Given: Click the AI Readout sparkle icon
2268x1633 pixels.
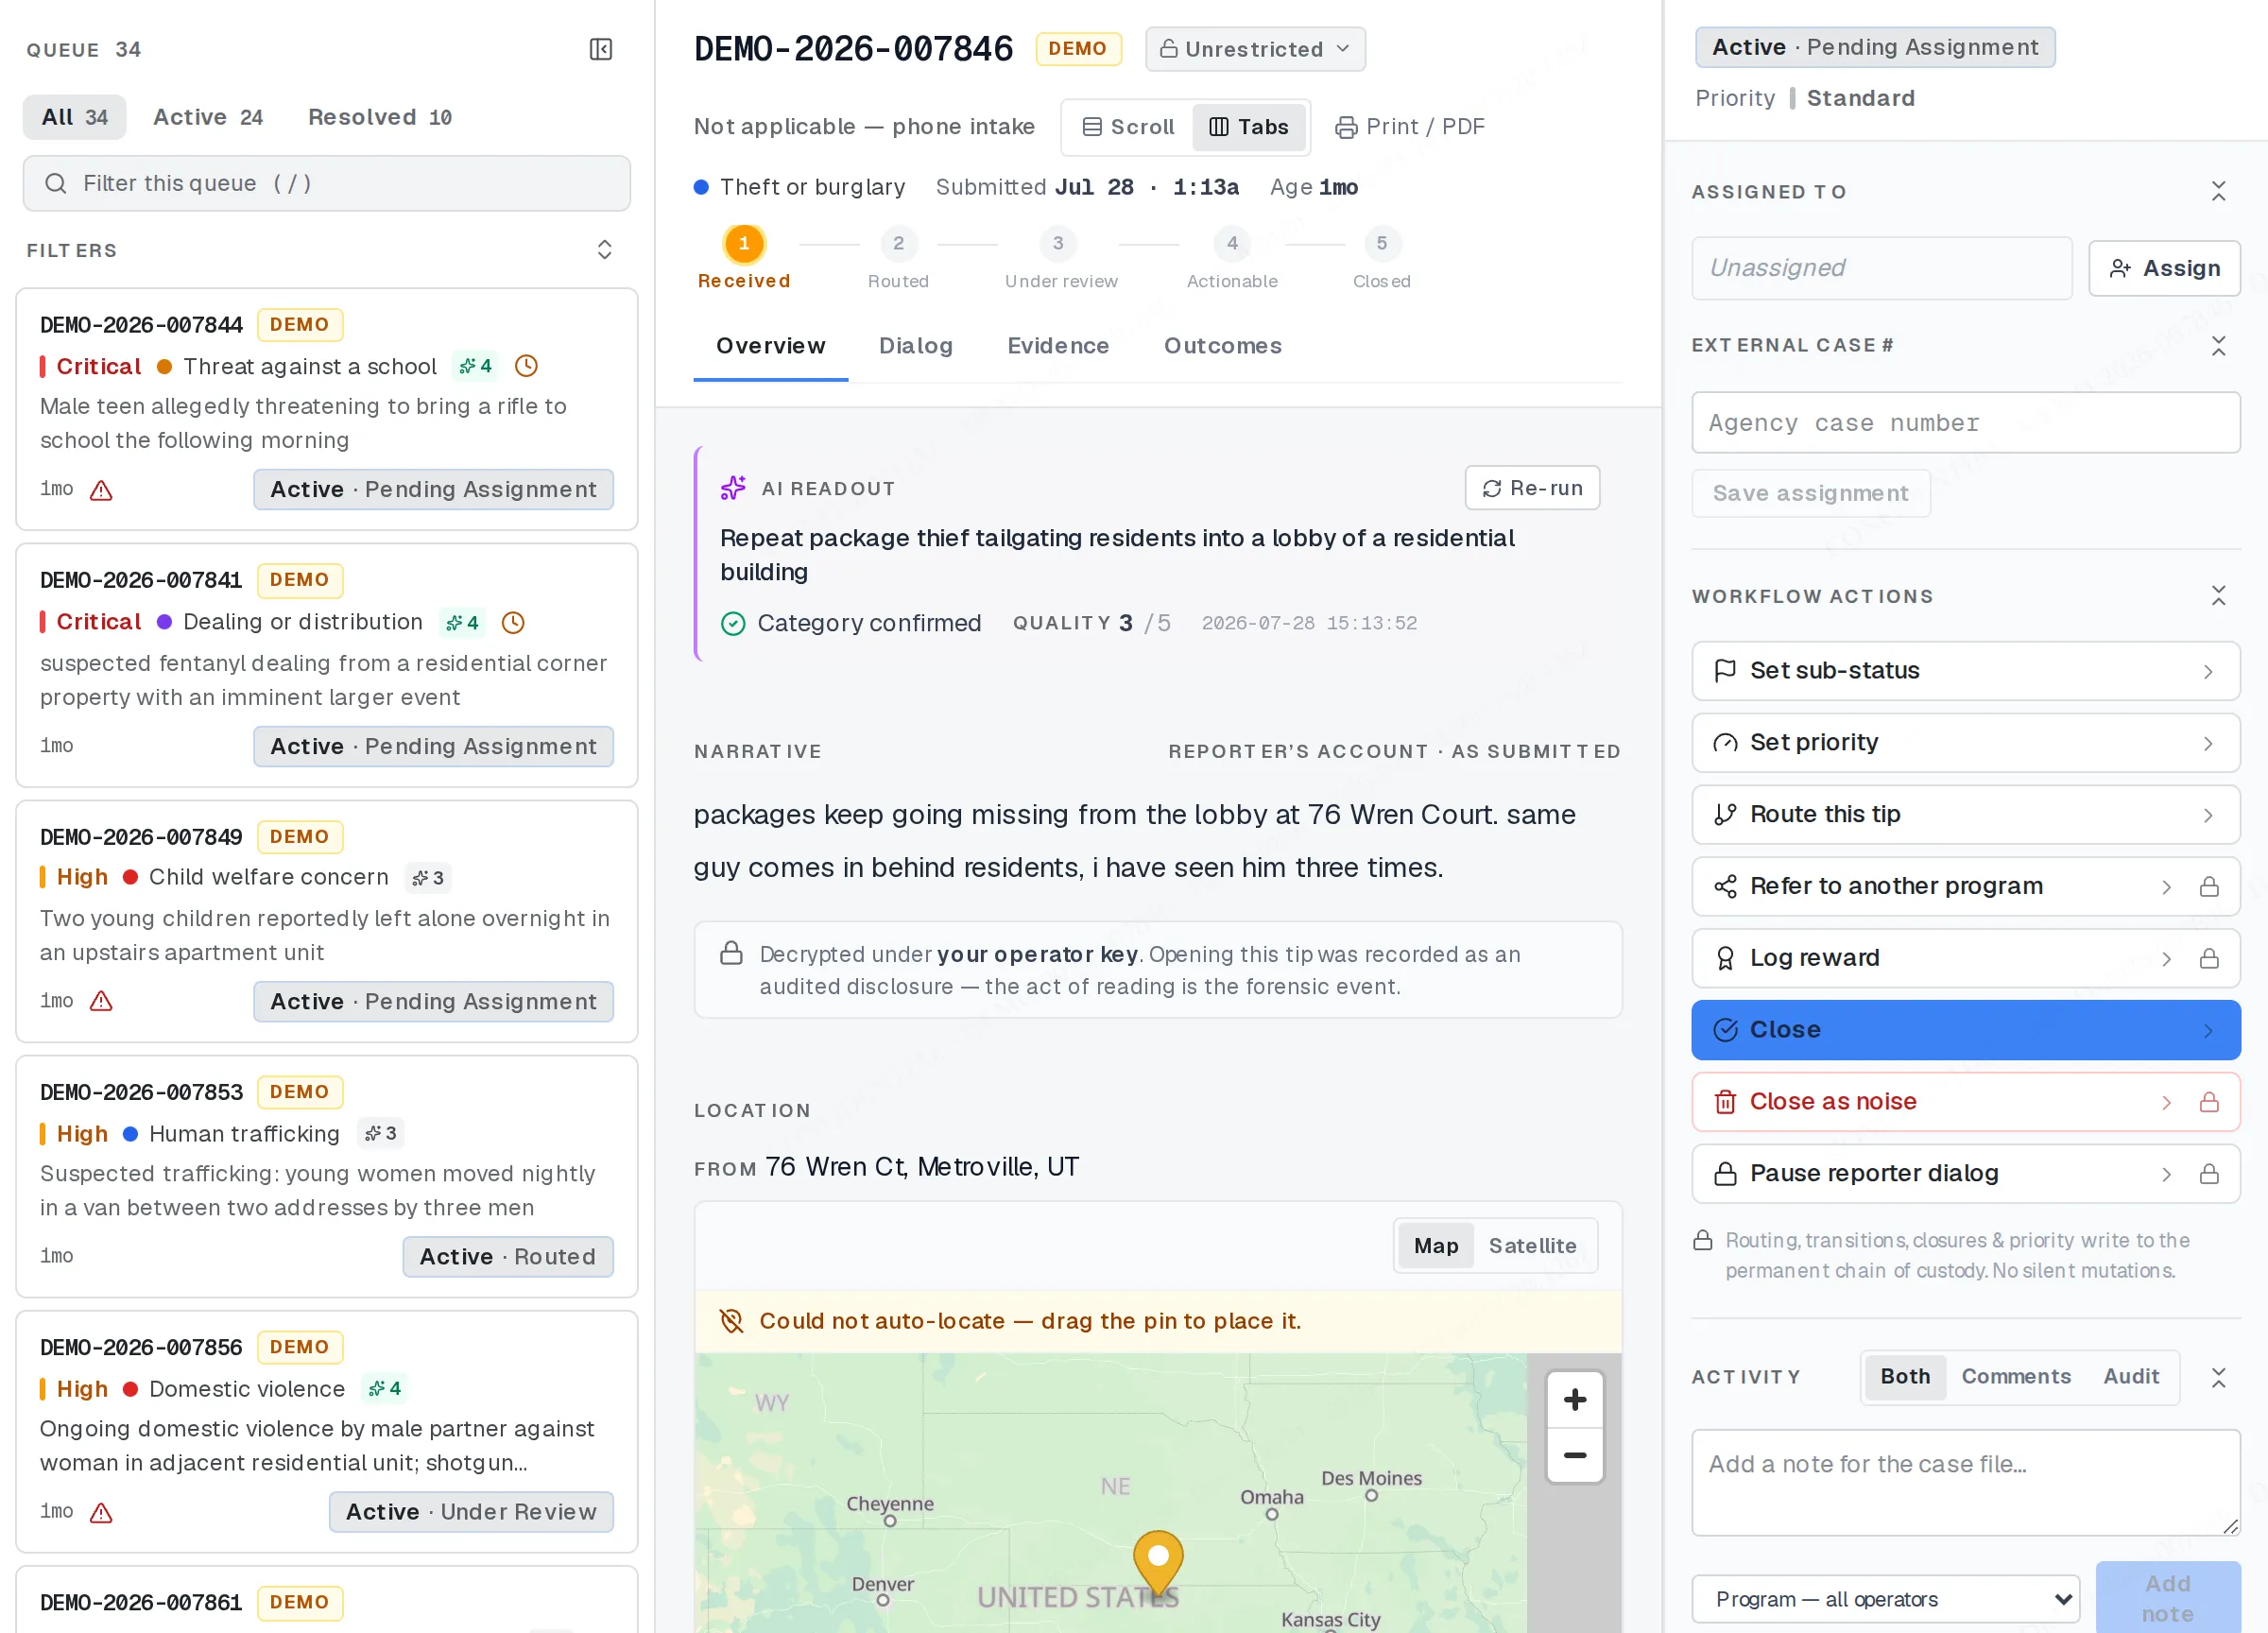Looking at the screenshot, I should [733, 488].
